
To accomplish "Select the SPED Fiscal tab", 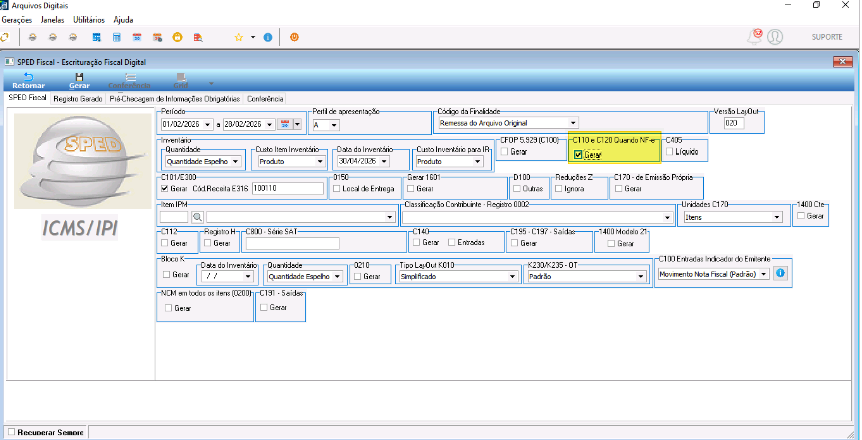I will click(x=27, y=98).
